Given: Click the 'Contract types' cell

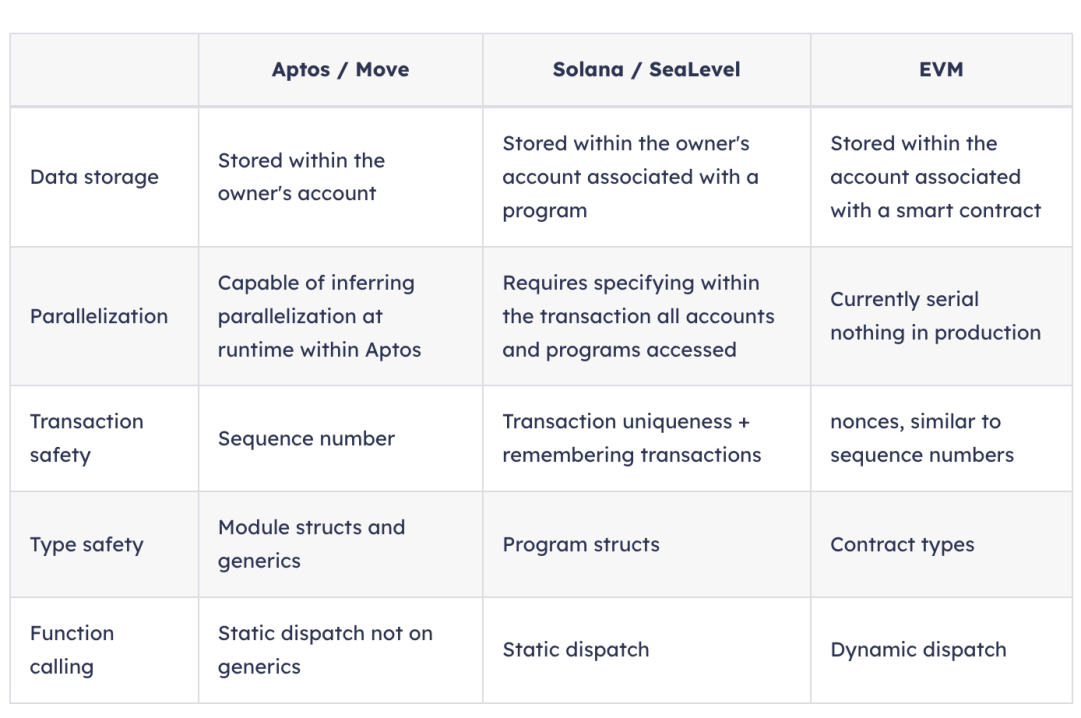Looking at the screenshot, I should 941,544.
